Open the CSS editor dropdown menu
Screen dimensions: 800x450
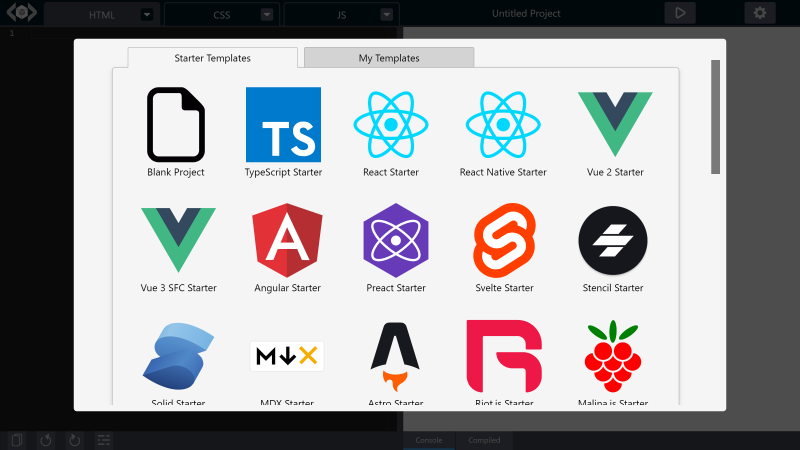pyautogui.click(x=266, y=15)
